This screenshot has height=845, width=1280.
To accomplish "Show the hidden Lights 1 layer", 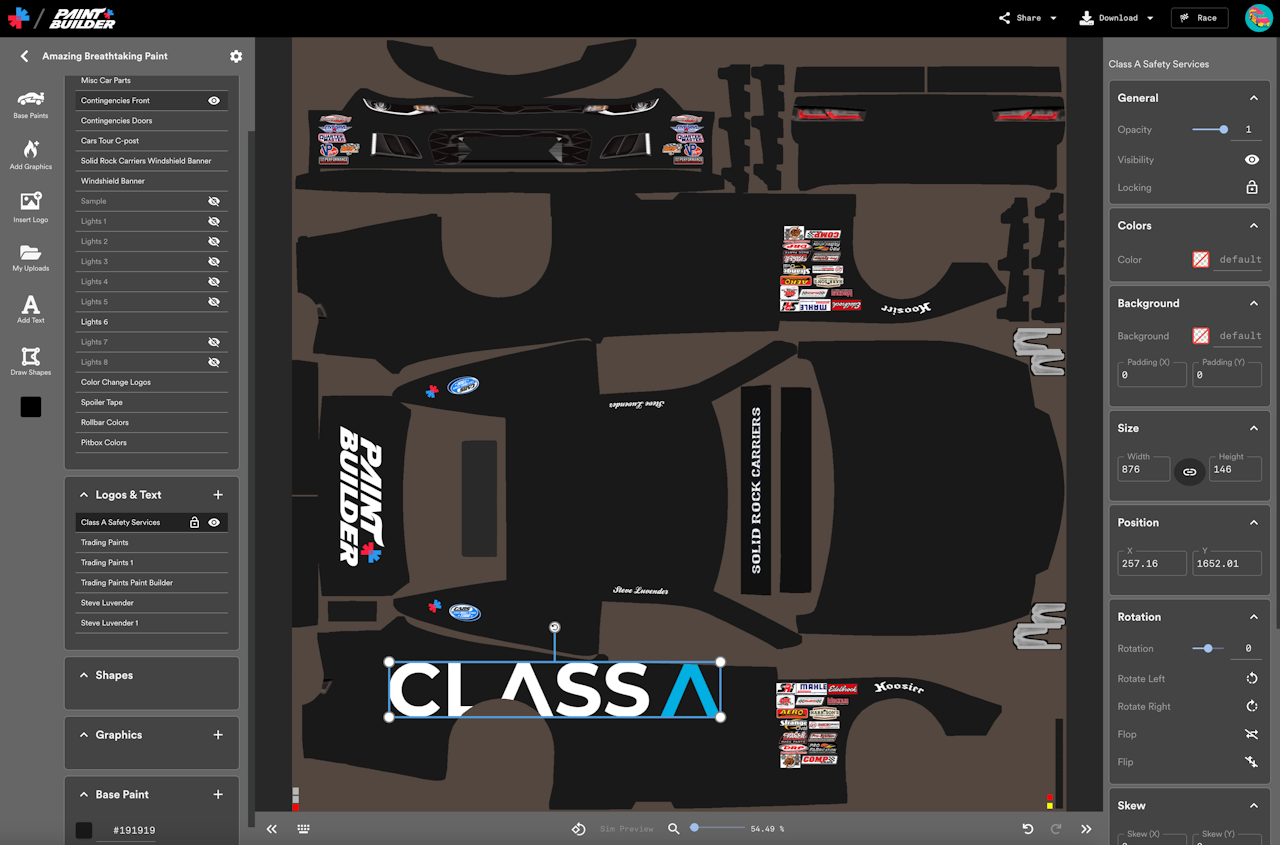I will click(214, 221).
